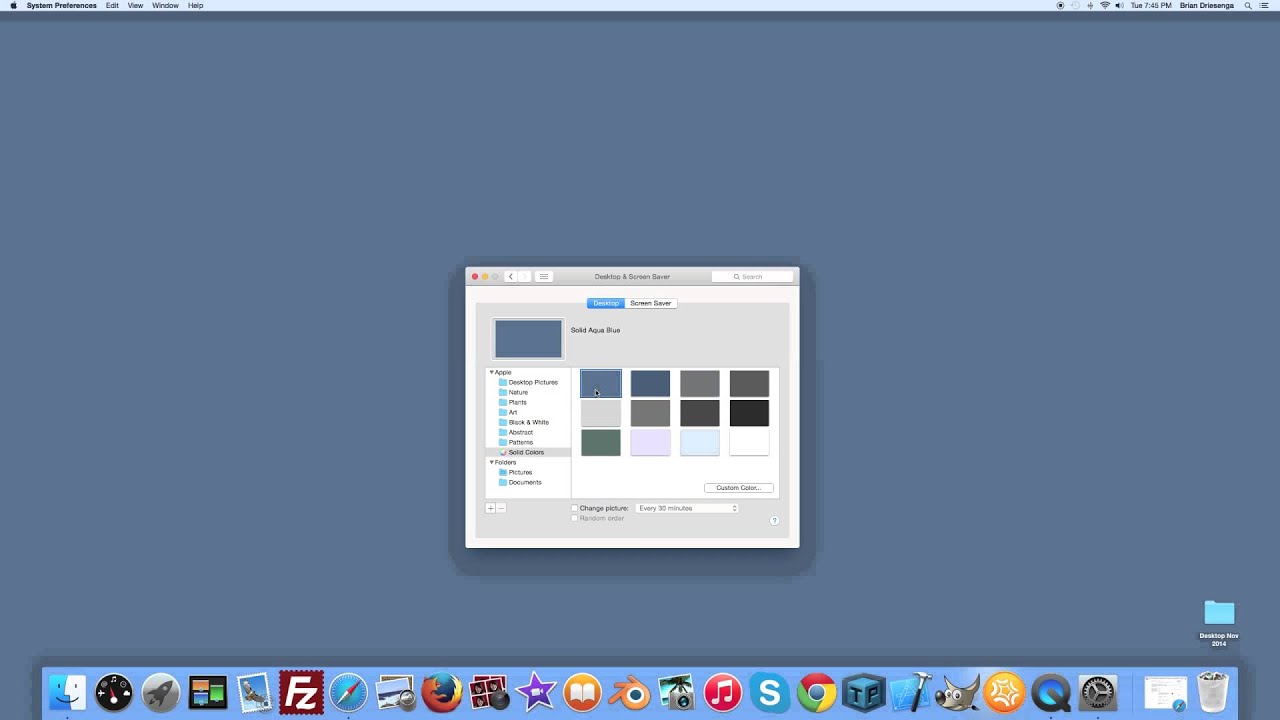Collapse the Folders section

click(x=491, y=462)
